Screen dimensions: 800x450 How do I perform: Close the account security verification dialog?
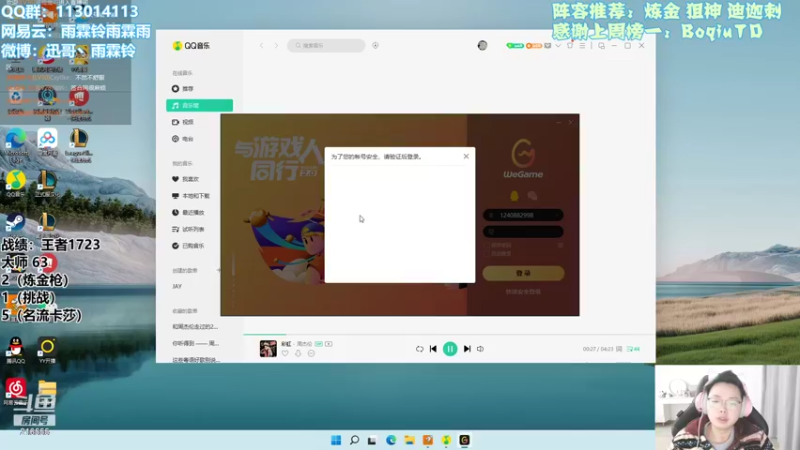466,156
